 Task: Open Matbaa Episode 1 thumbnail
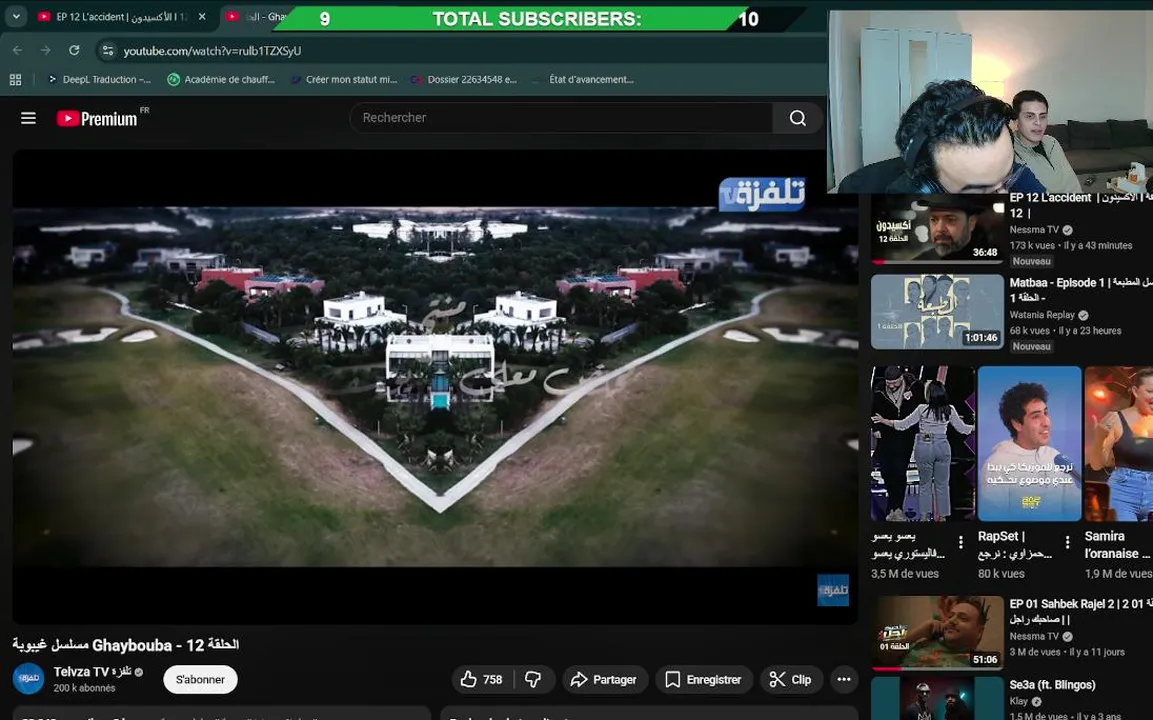[938, 312]
